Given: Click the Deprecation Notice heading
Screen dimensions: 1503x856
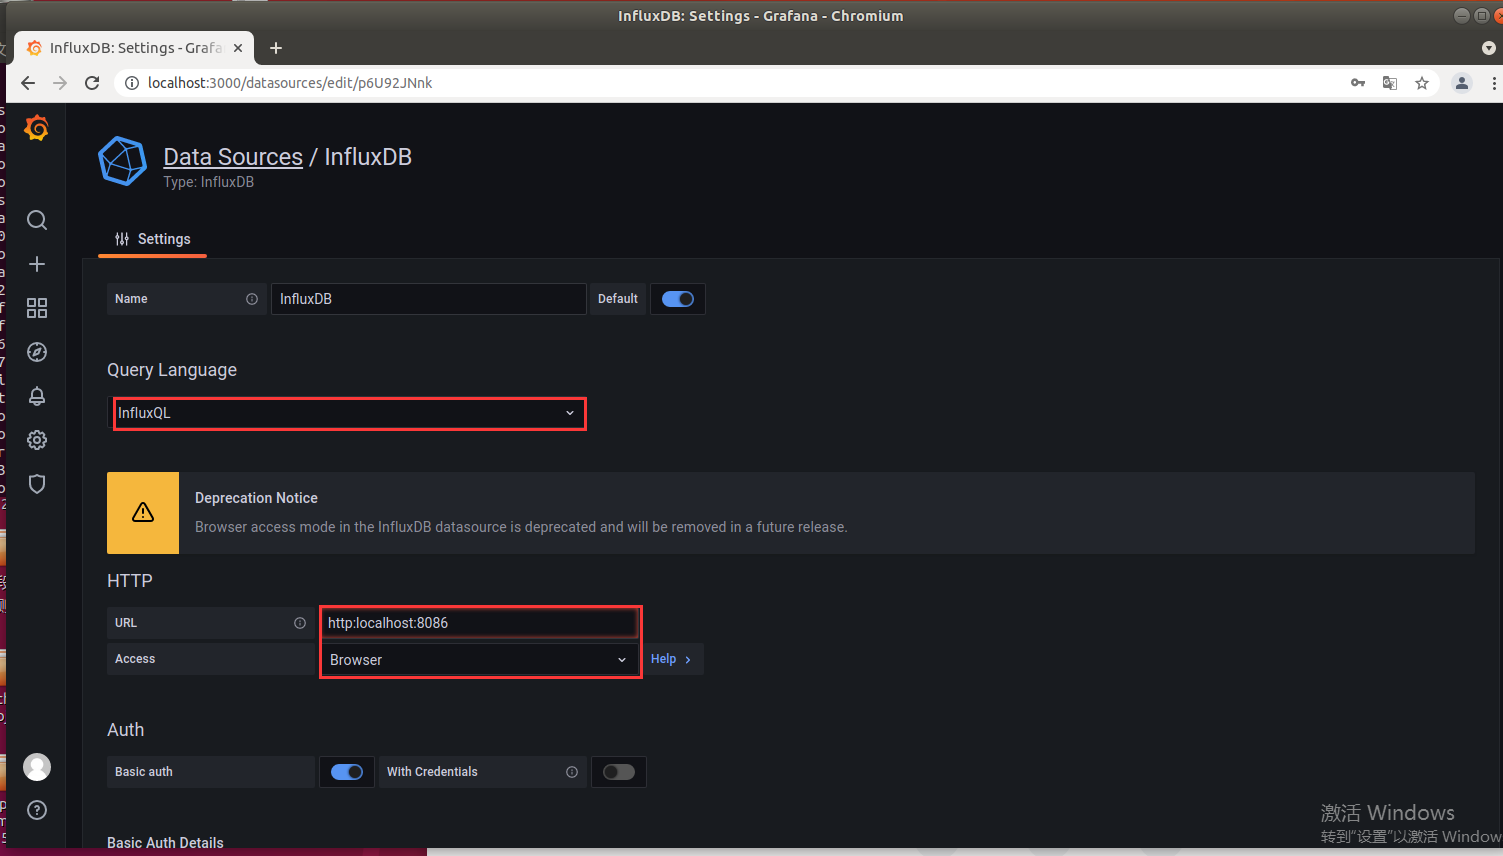Looking at the screenshot, I should point(256,498).
